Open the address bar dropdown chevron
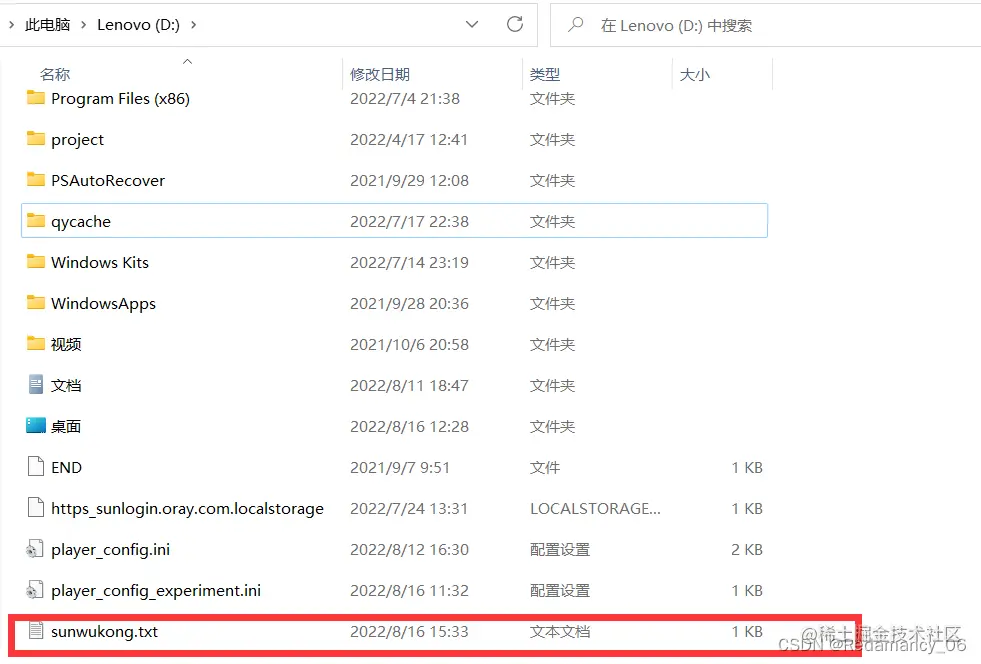 pyautogui.click(x=472, y=25)
